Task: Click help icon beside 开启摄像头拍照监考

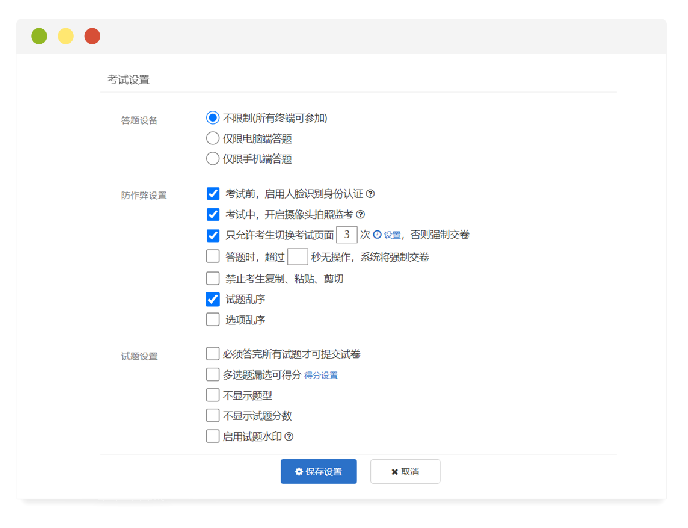Action: pos(360,214)
